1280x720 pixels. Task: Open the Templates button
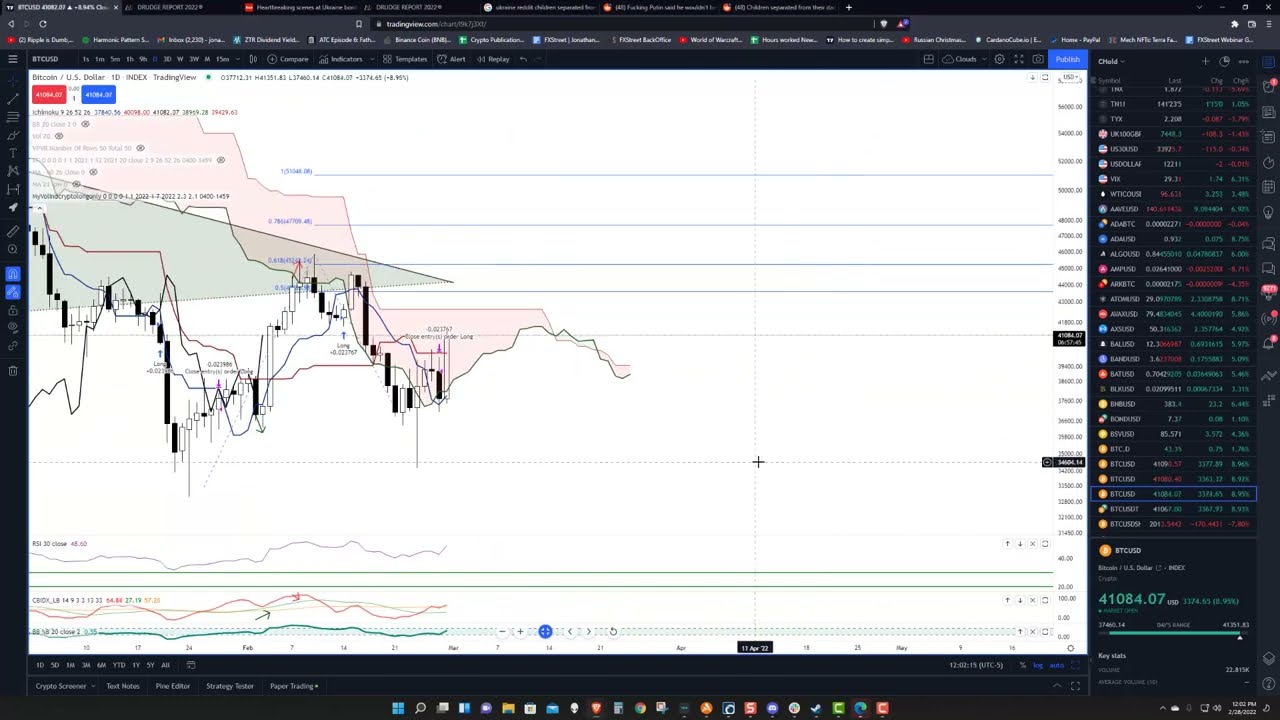[x=404, y=59]
